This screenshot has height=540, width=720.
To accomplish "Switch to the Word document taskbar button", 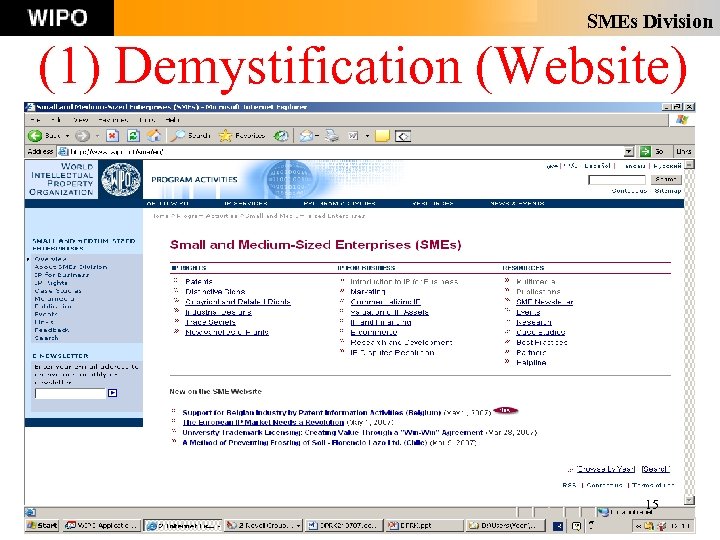I will pos(344,525).
